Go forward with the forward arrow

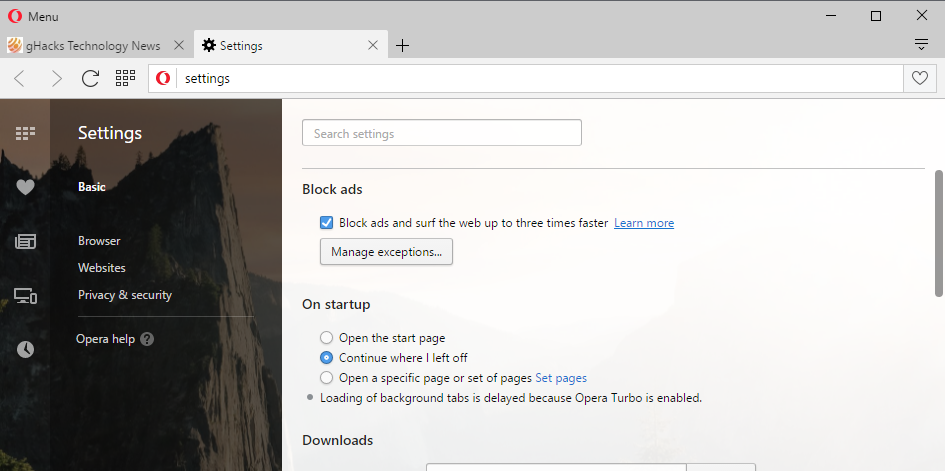[57, 78]
